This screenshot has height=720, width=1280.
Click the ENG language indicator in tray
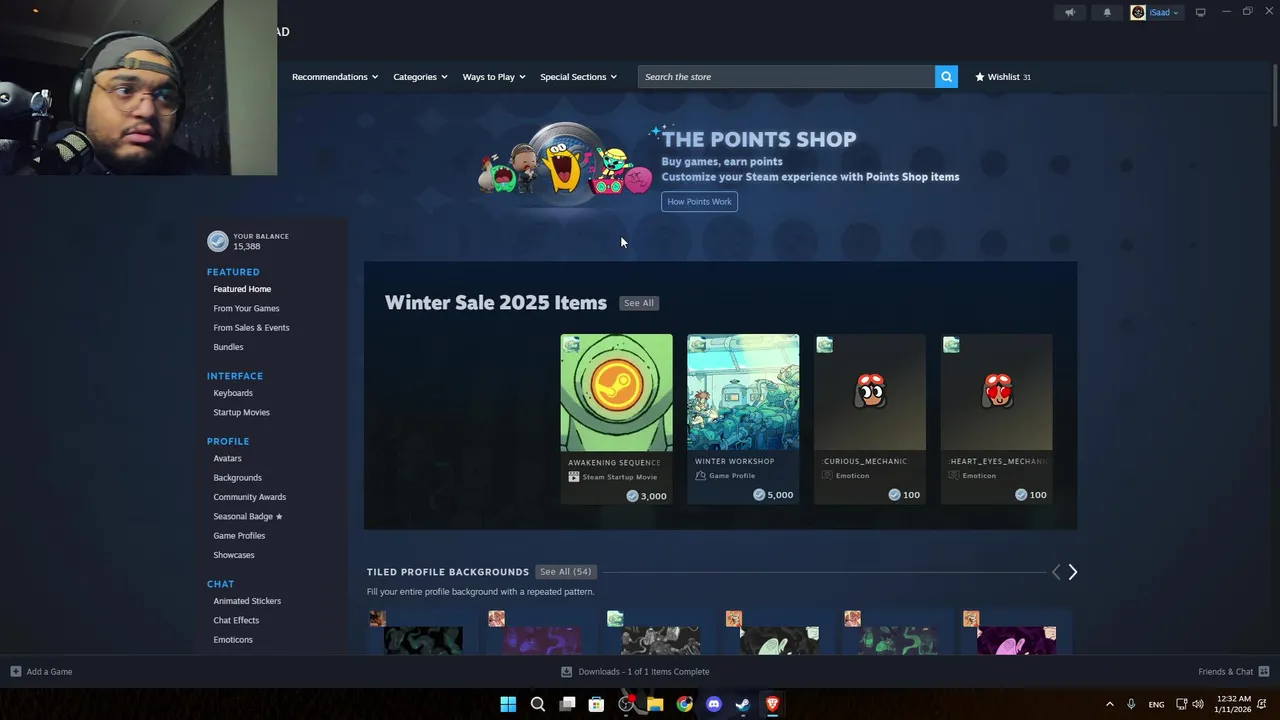pyautogui.click(x=1156, y=705)
